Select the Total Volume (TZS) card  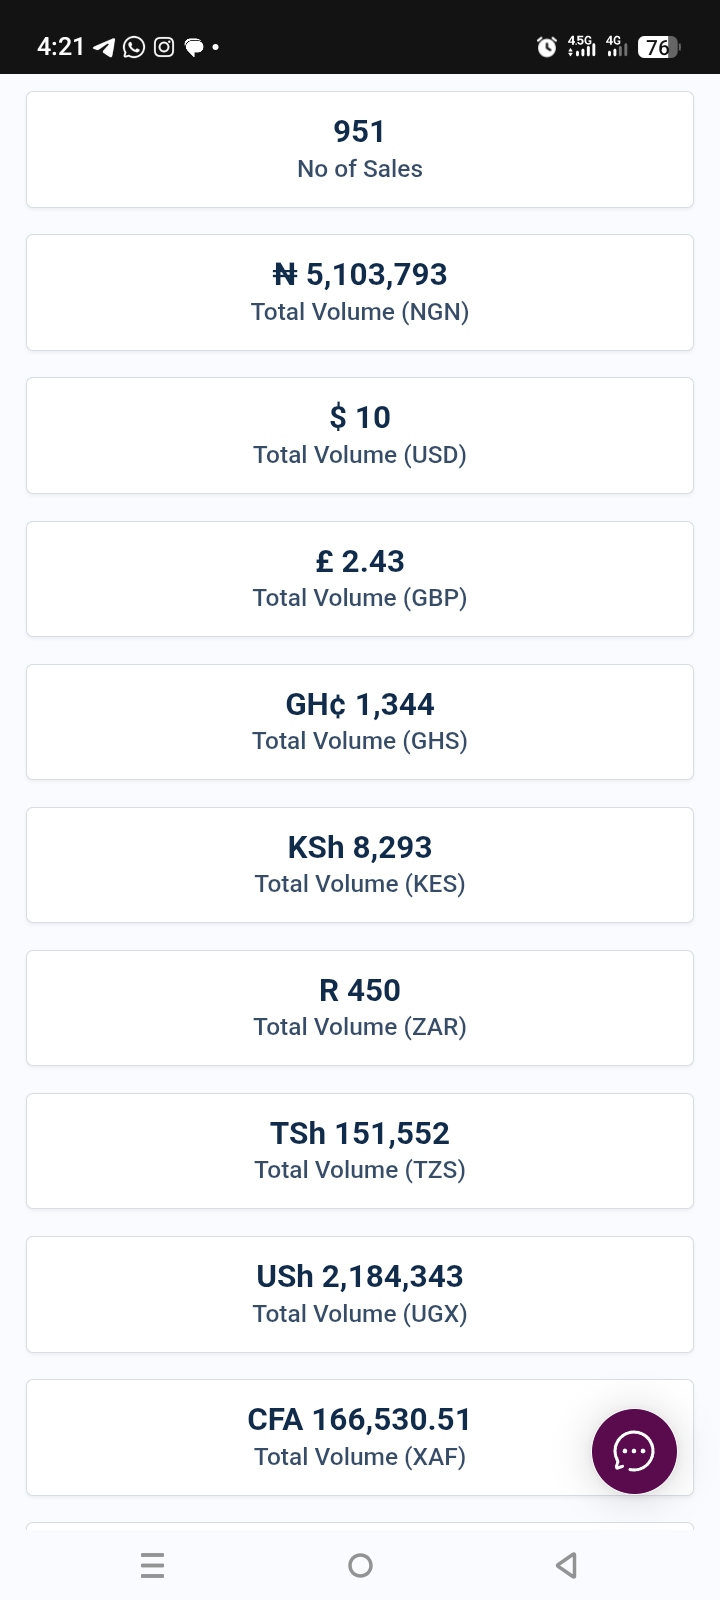point(360,1151)
